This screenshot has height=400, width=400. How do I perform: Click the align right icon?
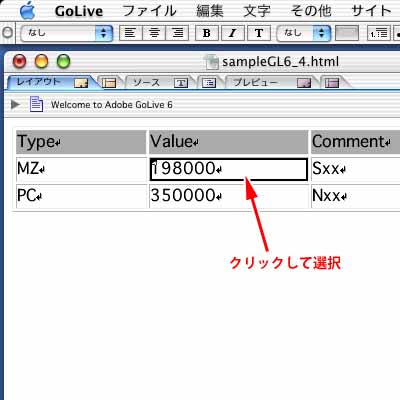177,33
